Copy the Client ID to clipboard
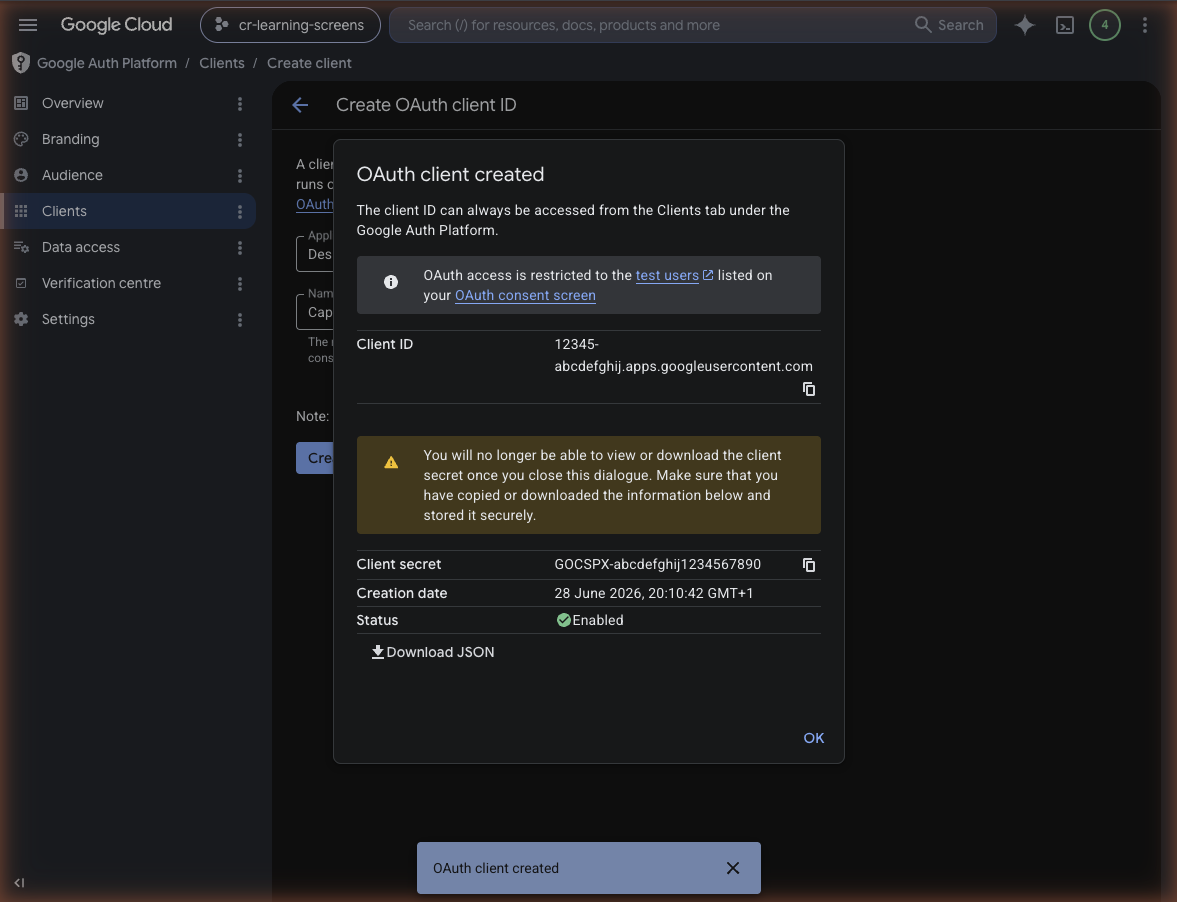Screen dimensions: 1177x902 (808, 389)
